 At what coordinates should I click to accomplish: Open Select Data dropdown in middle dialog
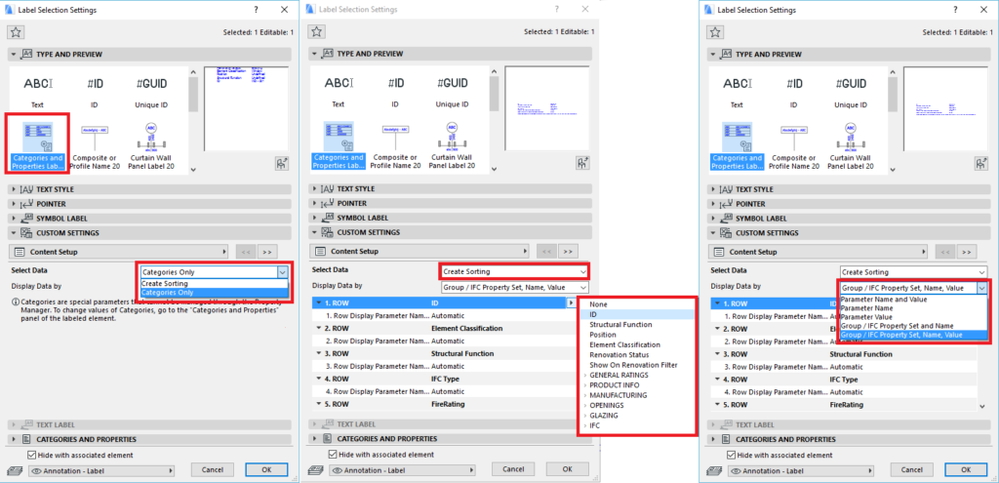point(515,271)
